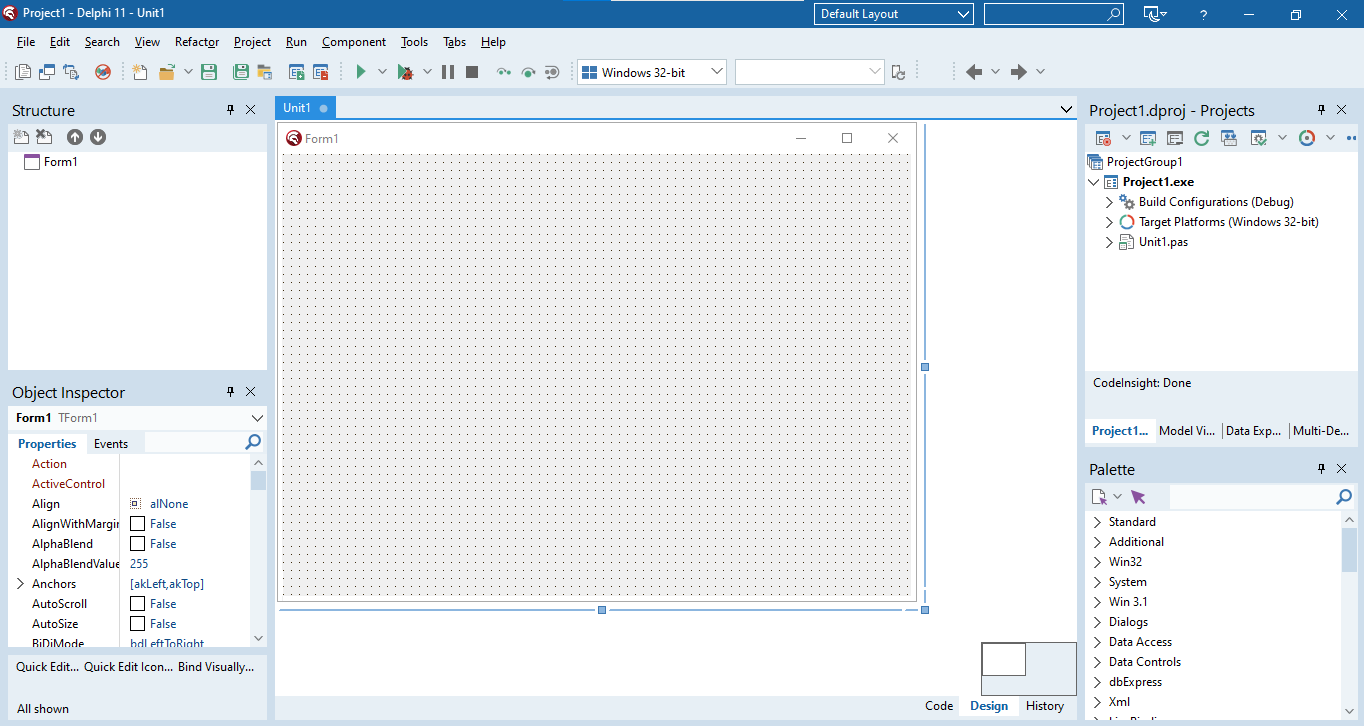
Task: Open the Tools menu
Action: point(414,42)
